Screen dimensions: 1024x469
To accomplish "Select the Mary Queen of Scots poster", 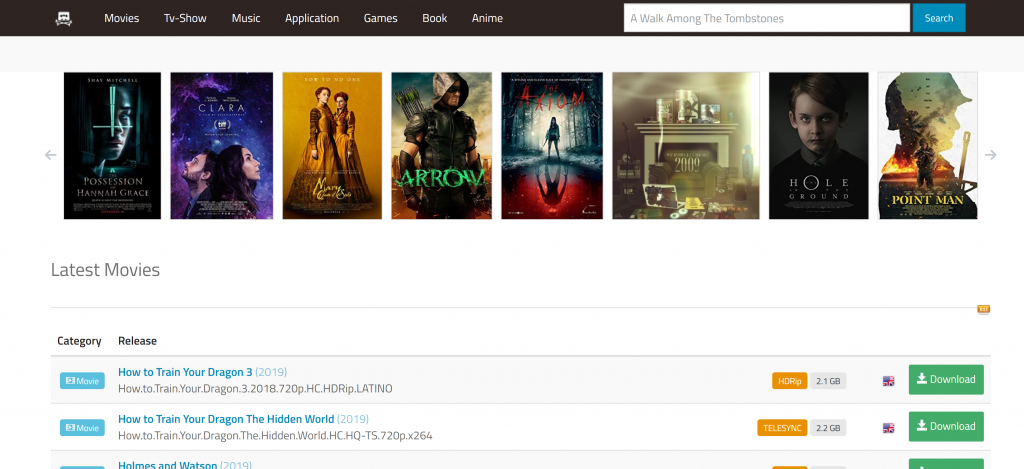I will 332,146.
